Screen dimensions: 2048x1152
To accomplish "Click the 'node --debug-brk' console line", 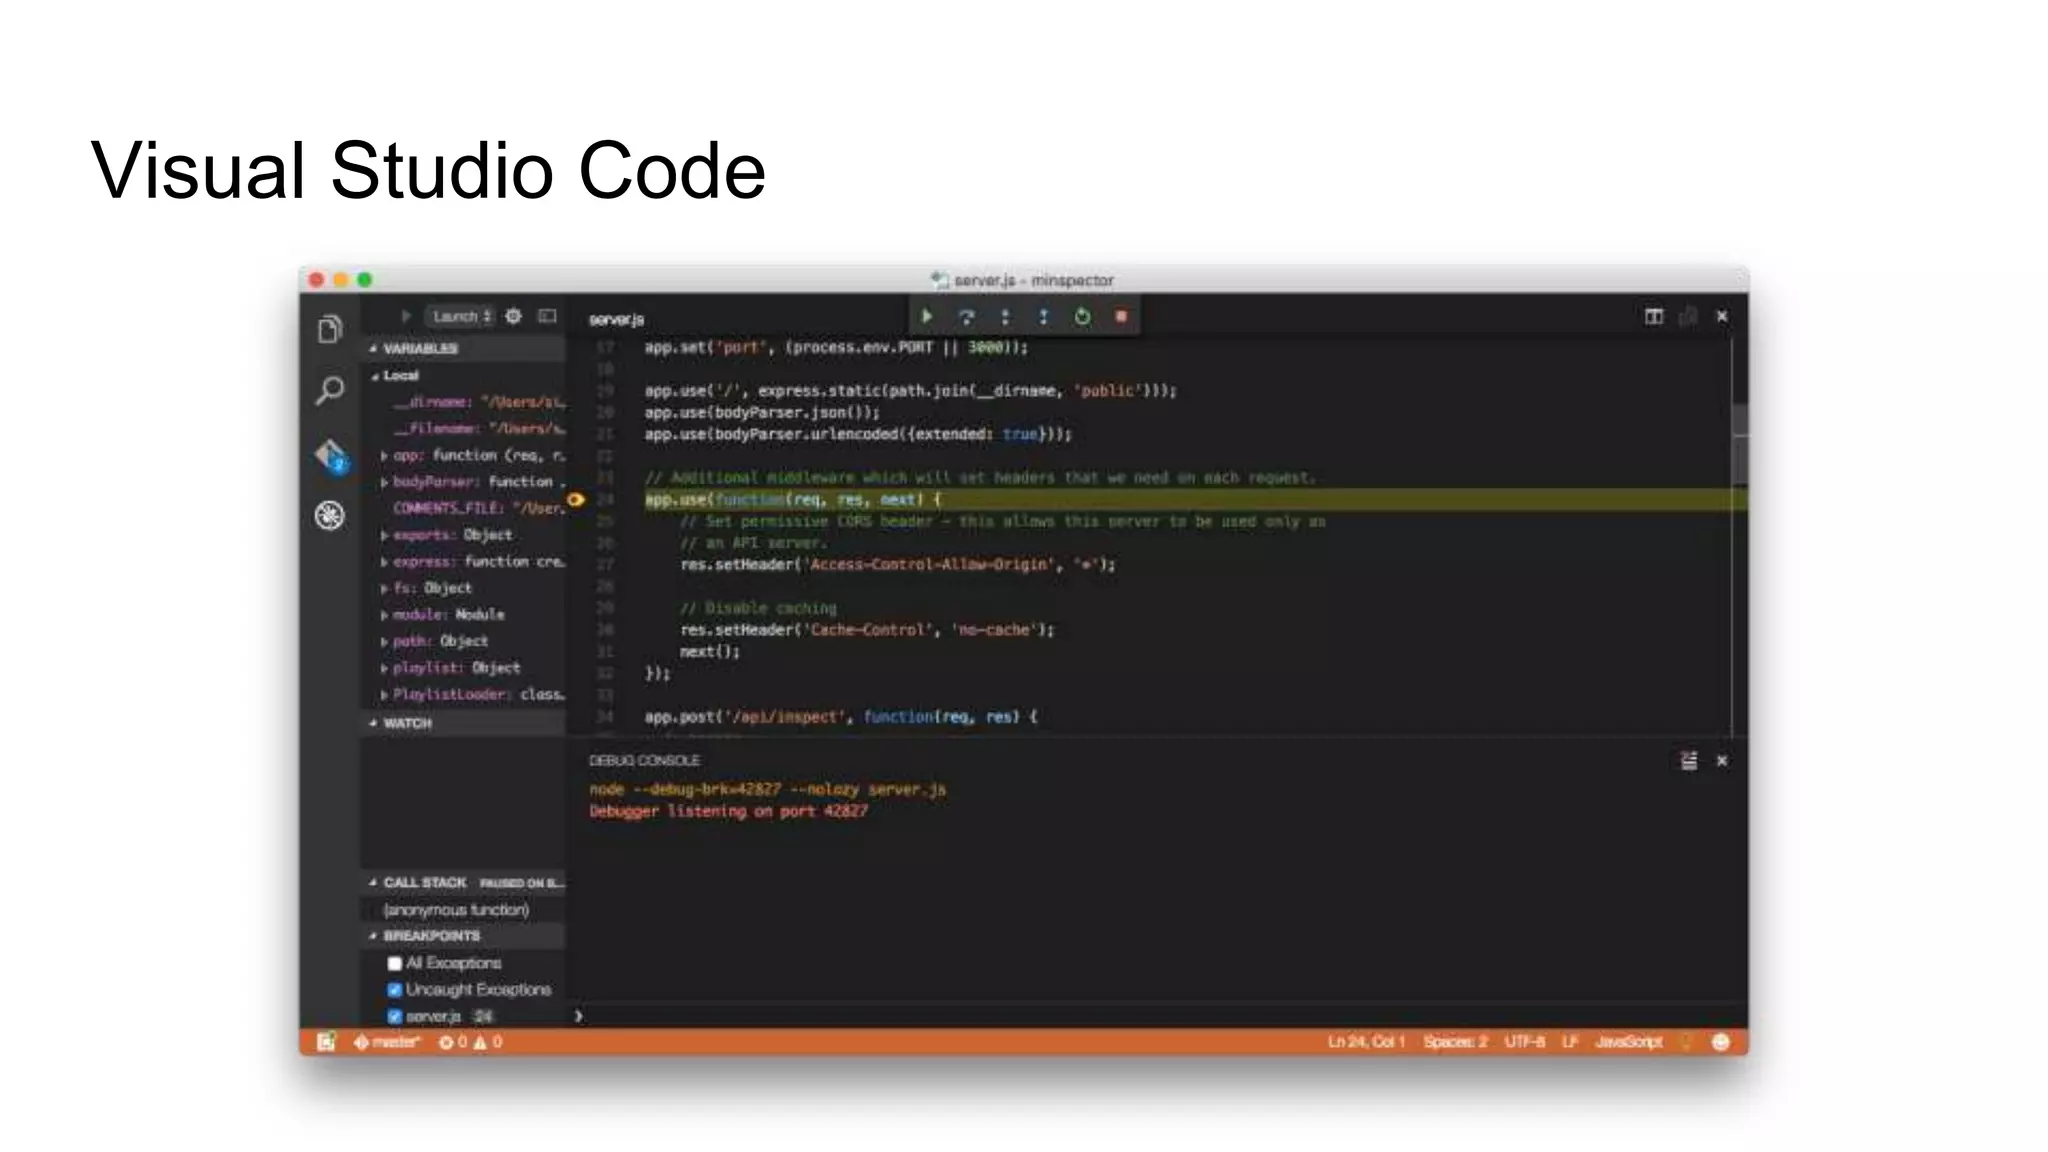I will [x=767, y=789].
